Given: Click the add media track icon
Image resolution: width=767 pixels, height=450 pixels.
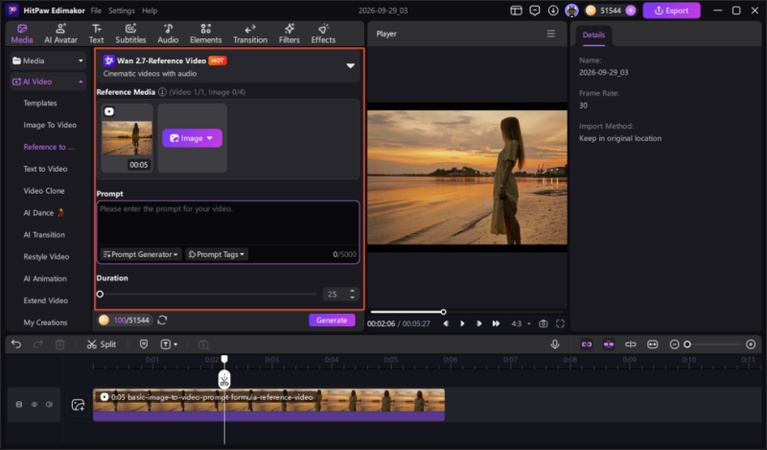Looking at the screenshot, I should 78,405.
